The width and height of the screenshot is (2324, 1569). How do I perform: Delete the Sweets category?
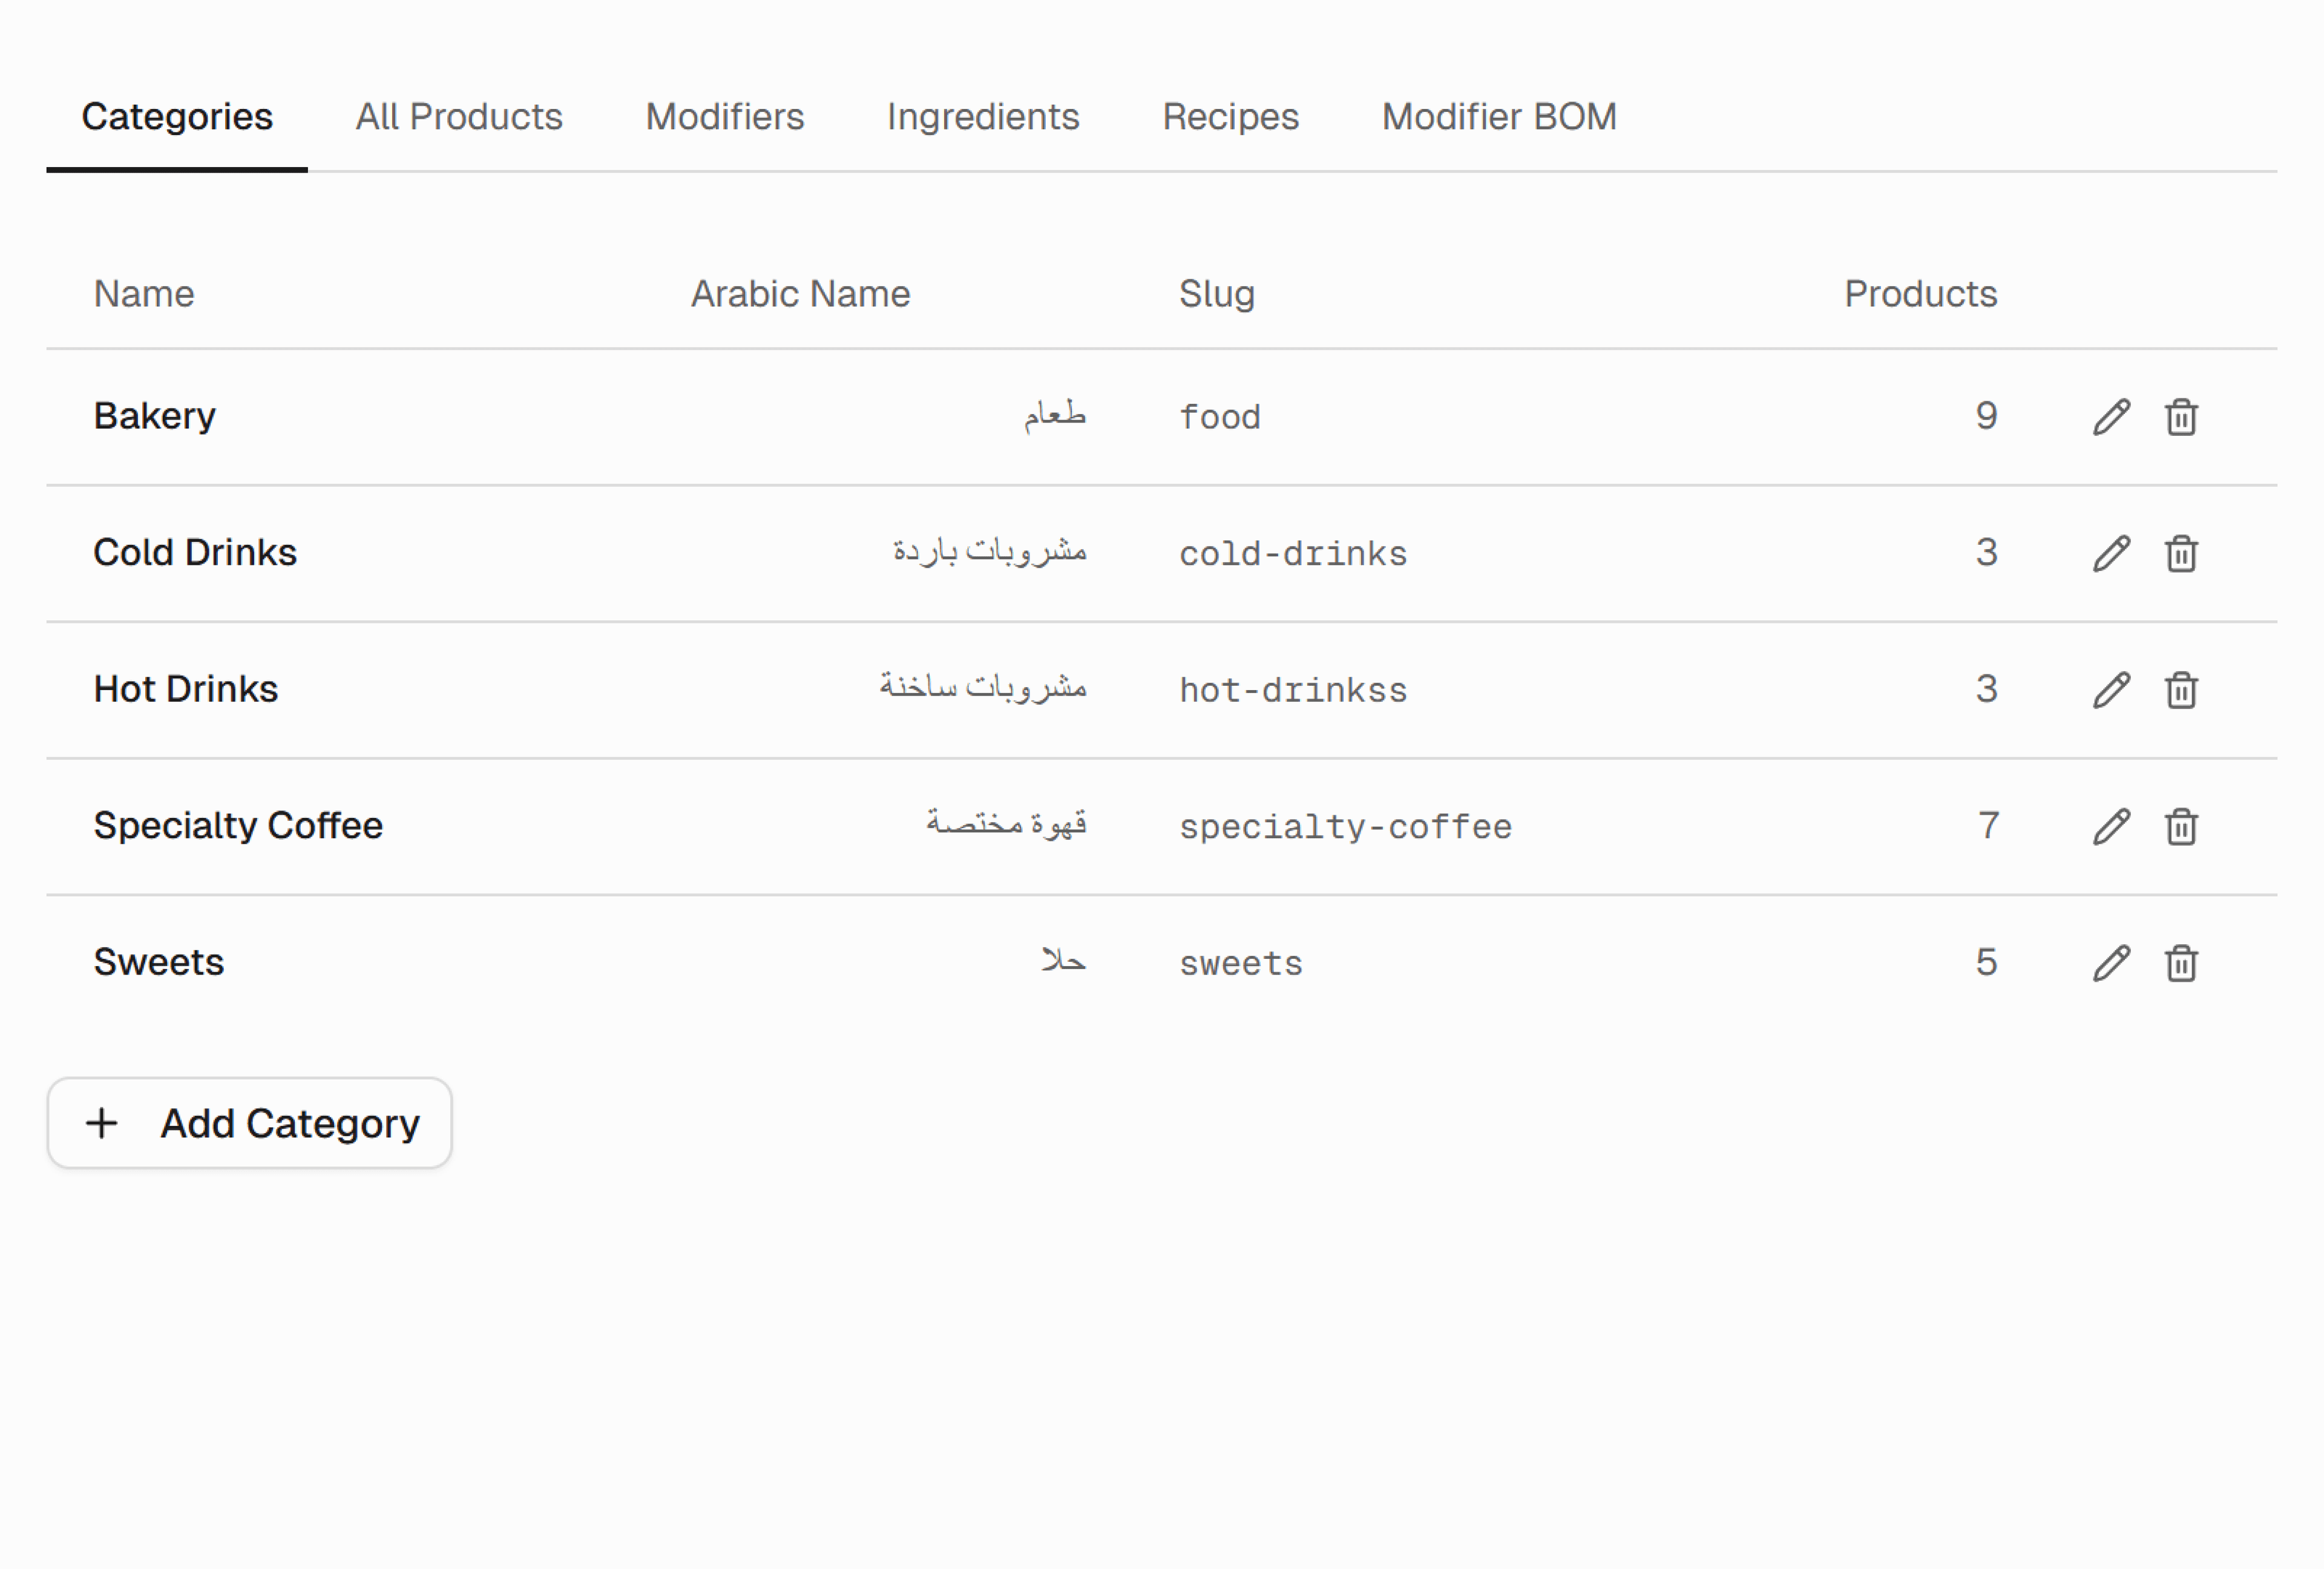pyautogui.click(x=2181, y=963)
